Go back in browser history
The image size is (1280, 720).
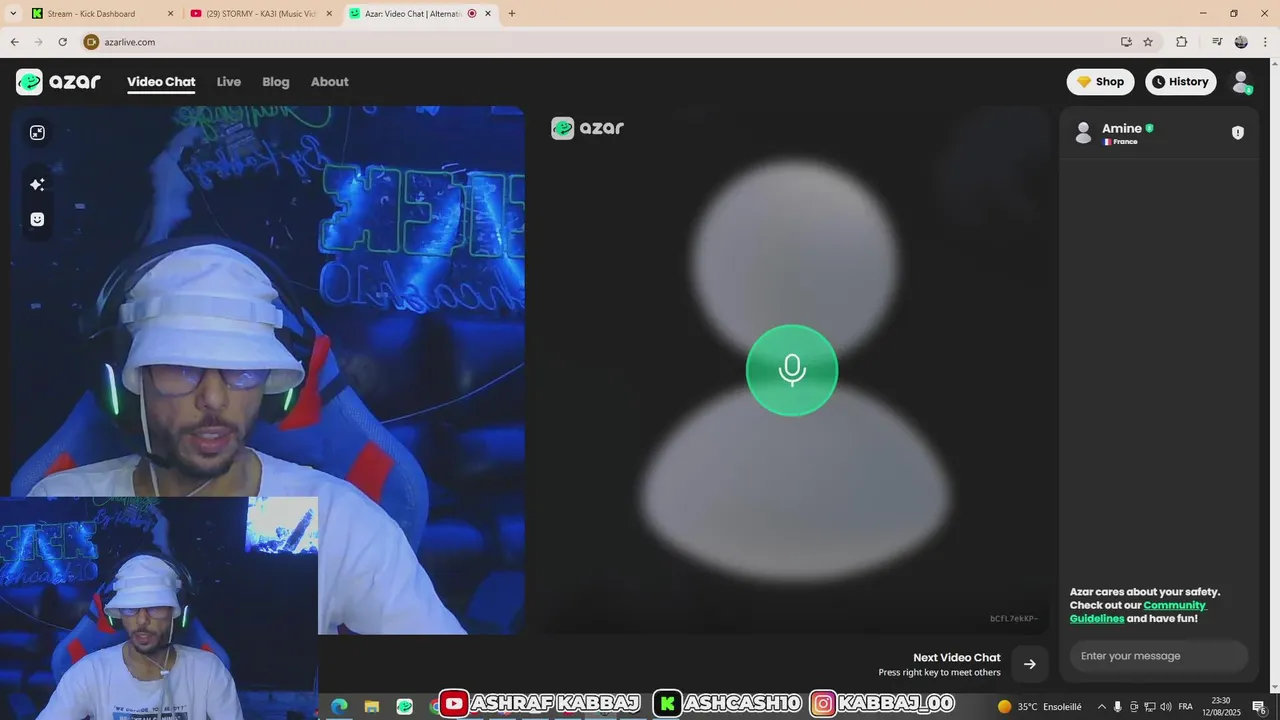point(15,42)
